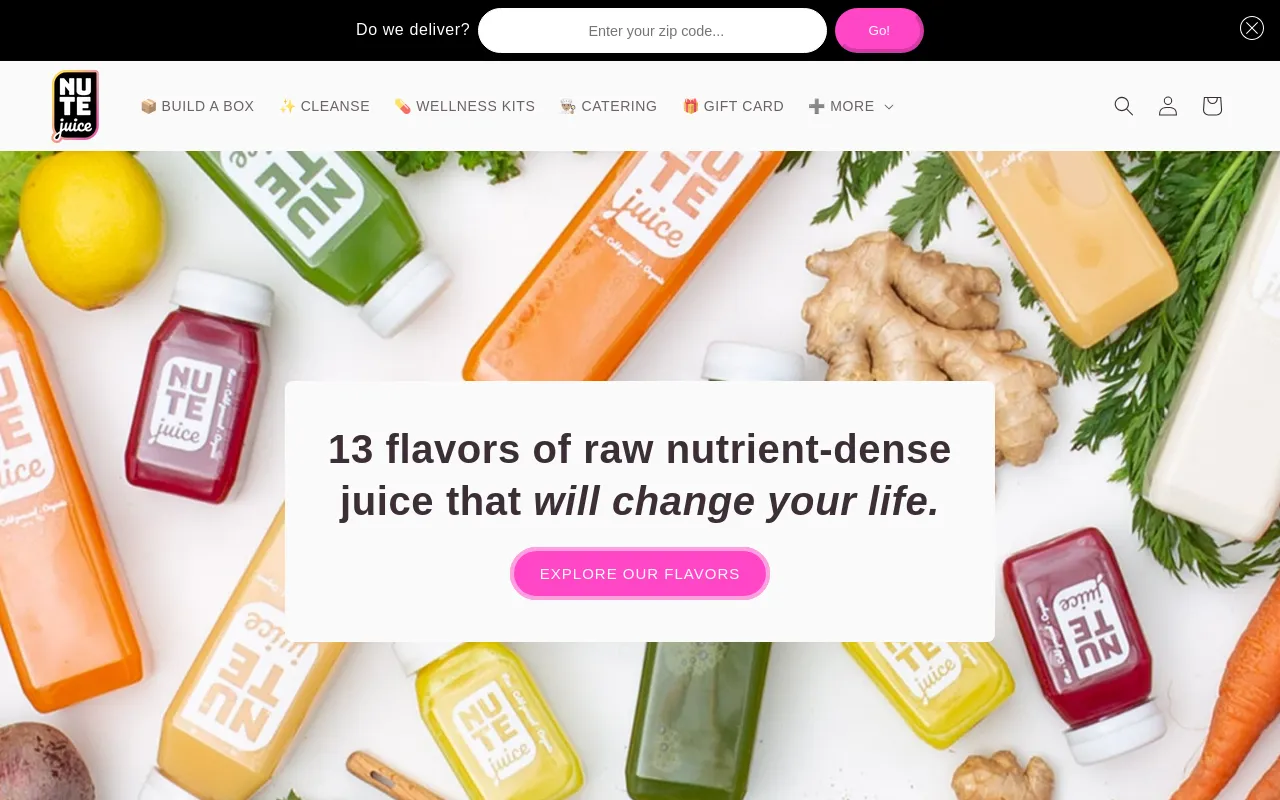Click the Explore Our Flavors button
The width and height of the screenshot is (1280, 800).
point(640,574)
